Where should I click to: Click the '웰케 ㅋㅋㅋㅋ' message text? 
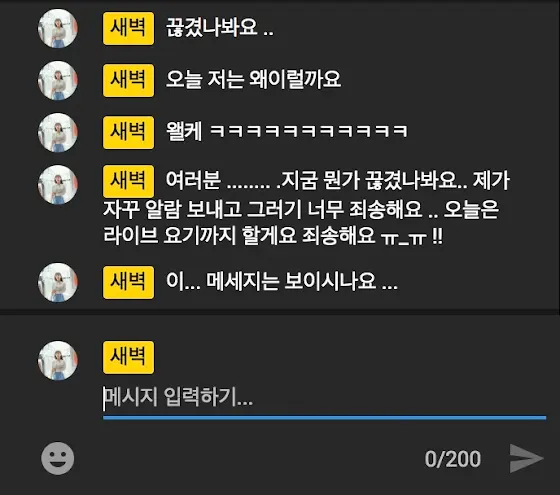click(x=287, y=131)
